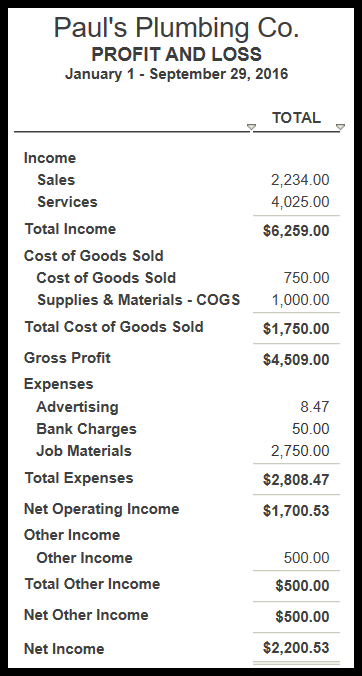Click the report date range line
Viewport: 362px width, 676px height.
(176, 74)
